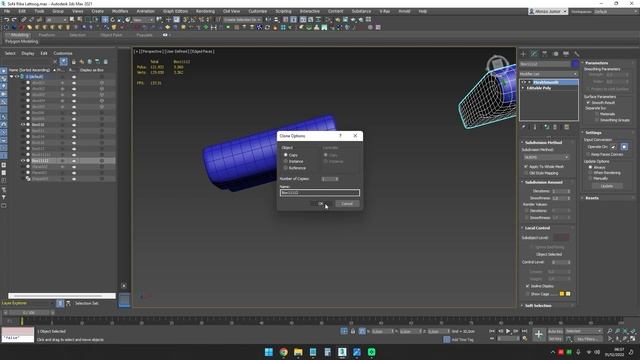640x360 pixels.
Task: Enable Separate by Materials checkbox
Action: pyautogui.click(x=597, y=114)
